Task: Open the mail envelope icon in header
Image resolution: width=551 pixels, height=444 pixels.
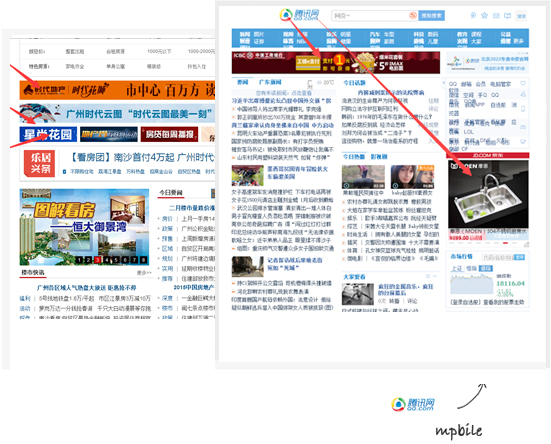Action: pos(496,16)
